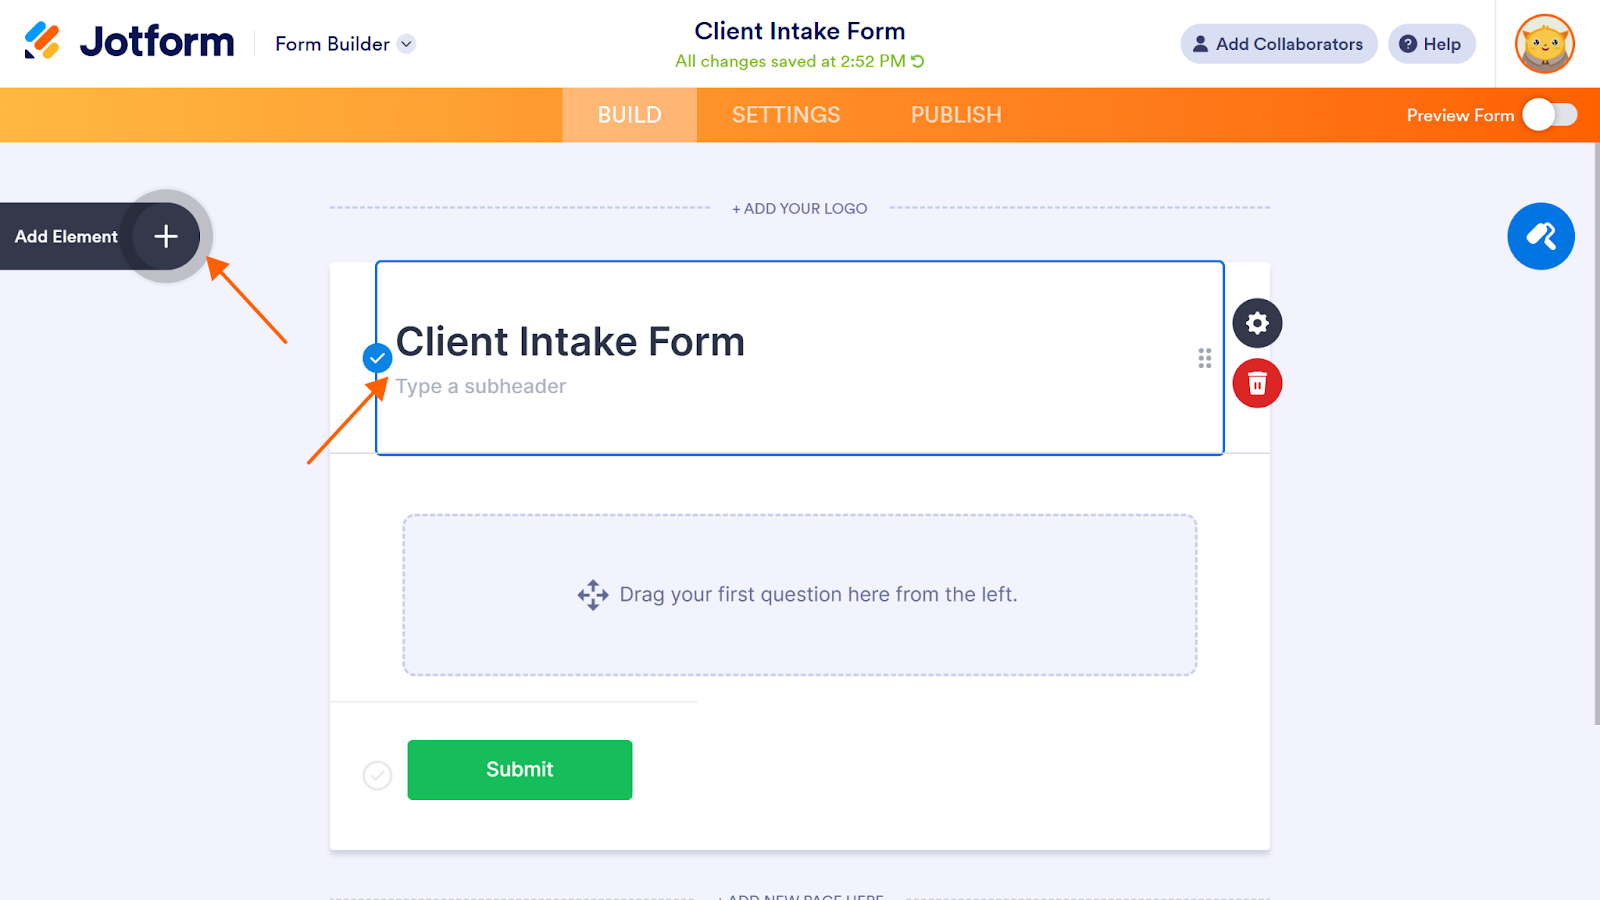This screenshot has width=1600, height=900.
Task: Toggle the Preview Form switch
Action: click(x=1549, y=115)
